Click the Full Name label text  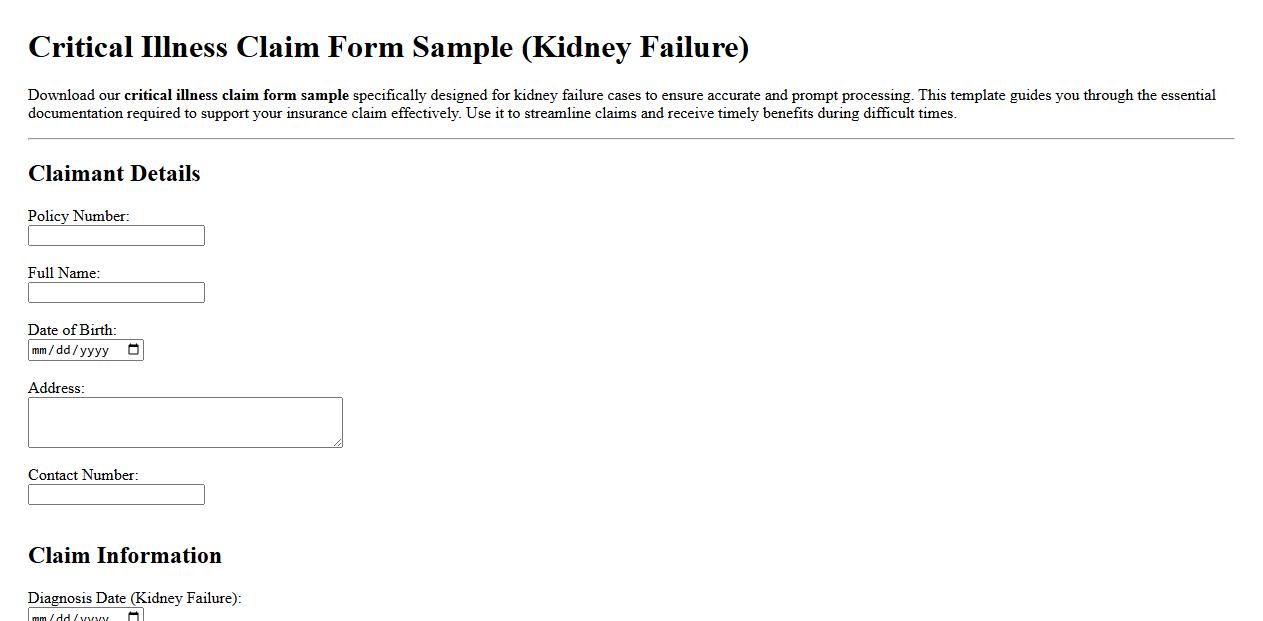point(64,272)
